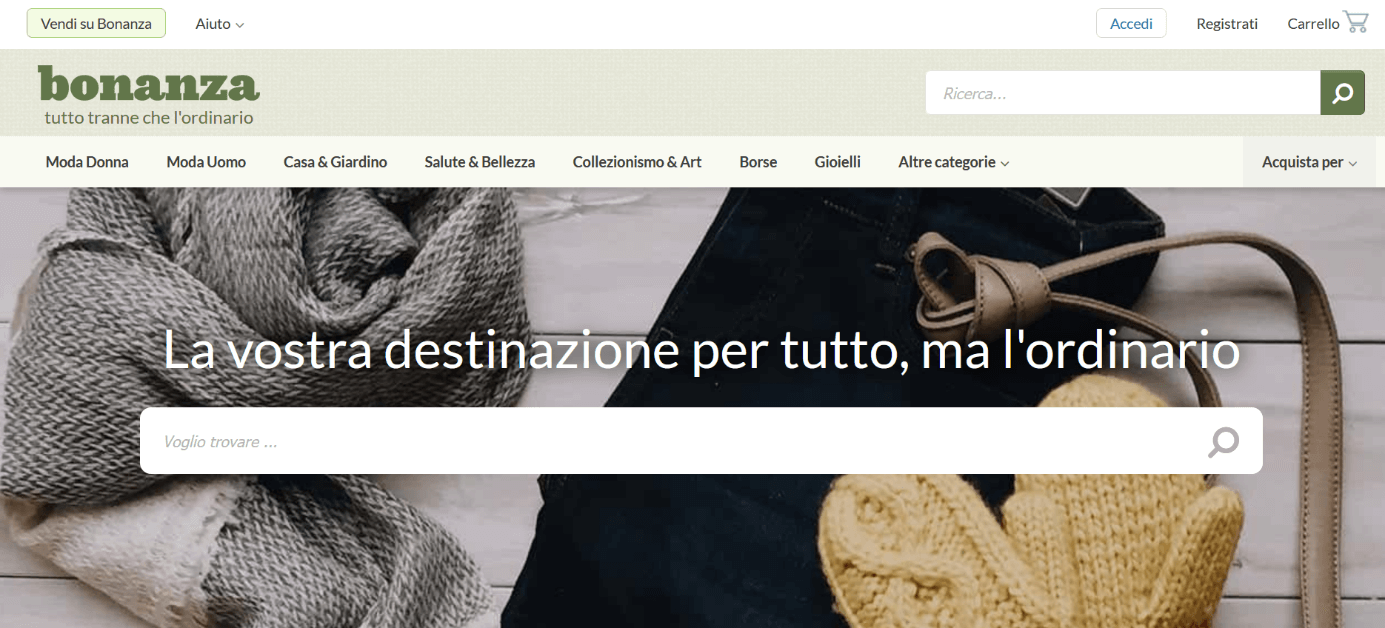Click the green header search magnifier button

[x=1343, y=93]
